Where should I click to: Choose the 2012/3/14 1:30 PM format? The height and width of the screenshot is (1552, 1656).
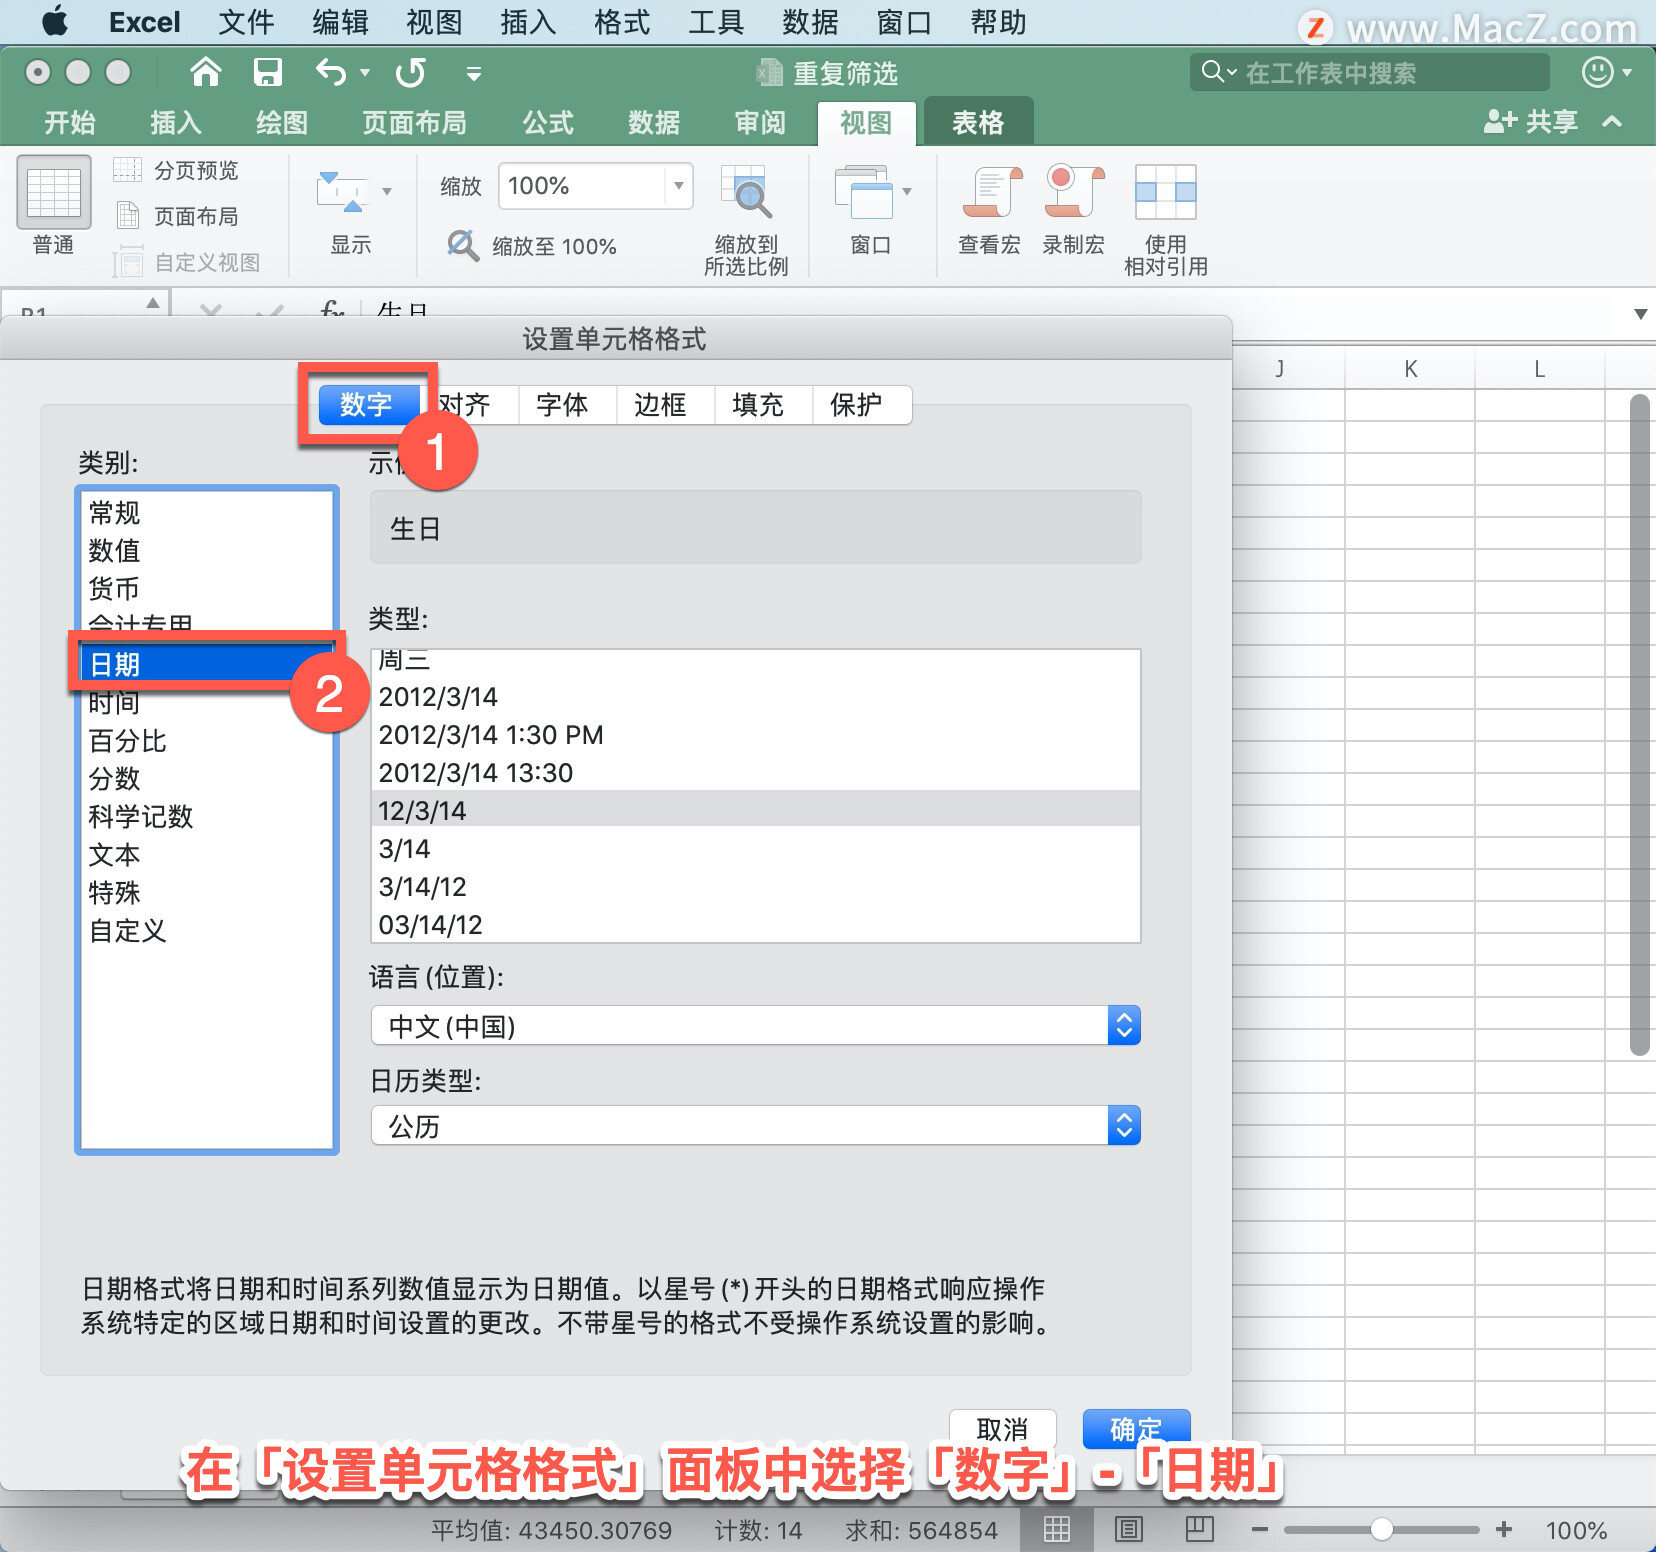[756, 735]
